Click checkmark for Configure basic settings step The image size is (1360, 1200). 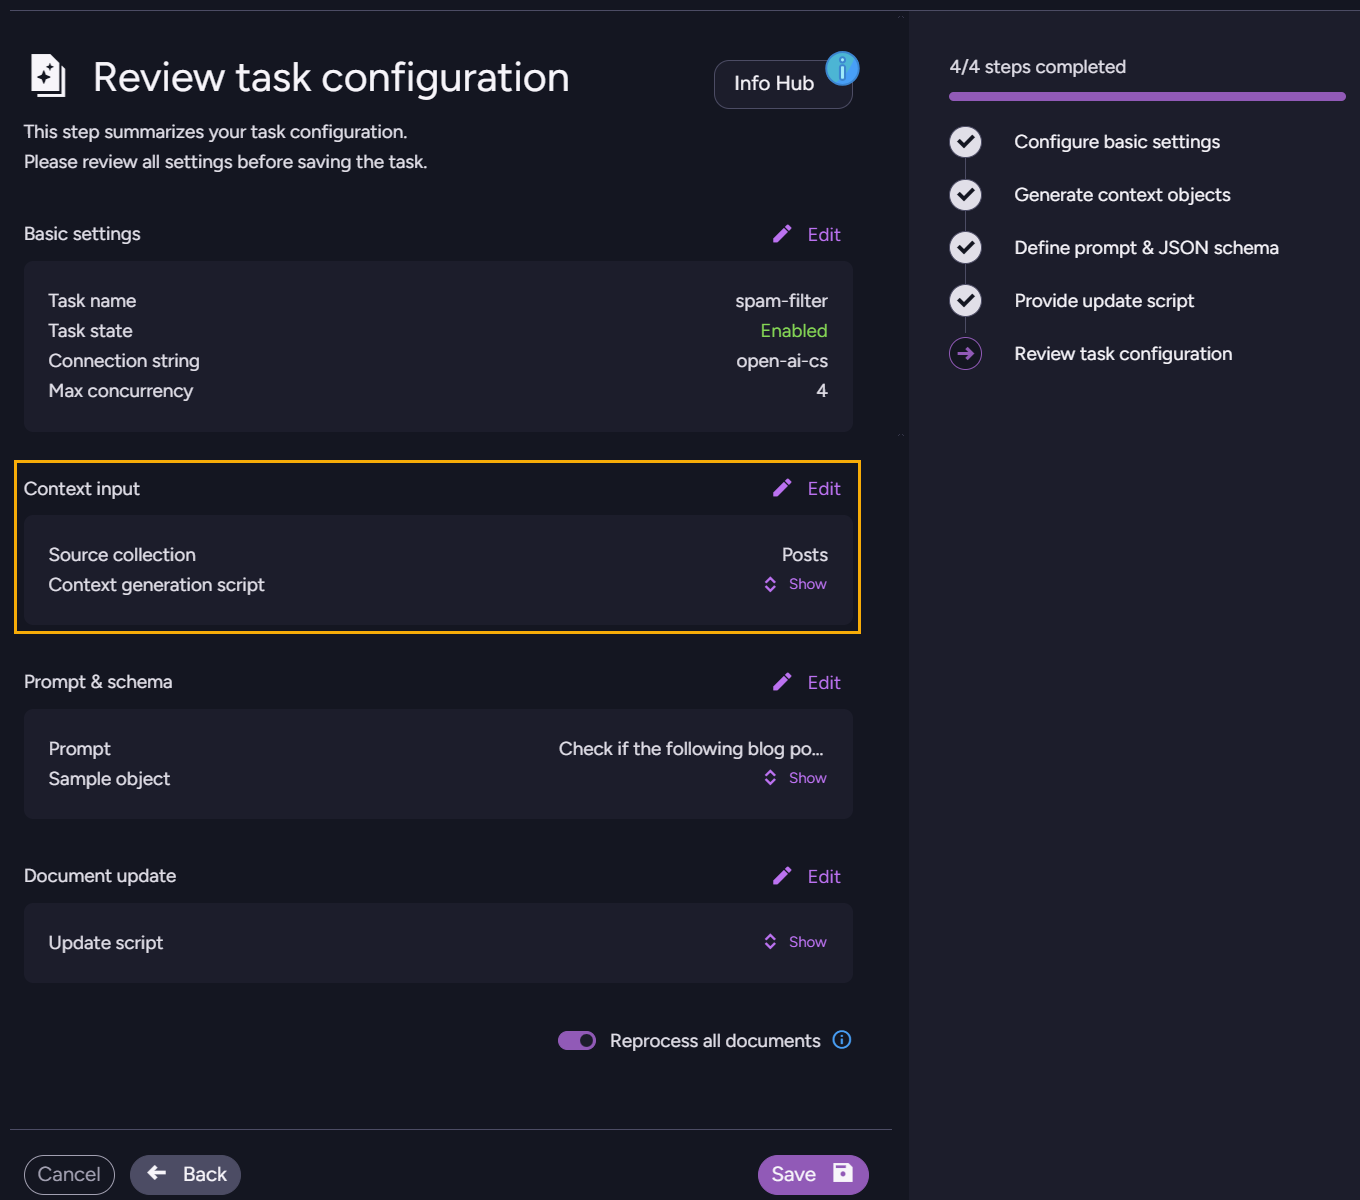[965, 142]
